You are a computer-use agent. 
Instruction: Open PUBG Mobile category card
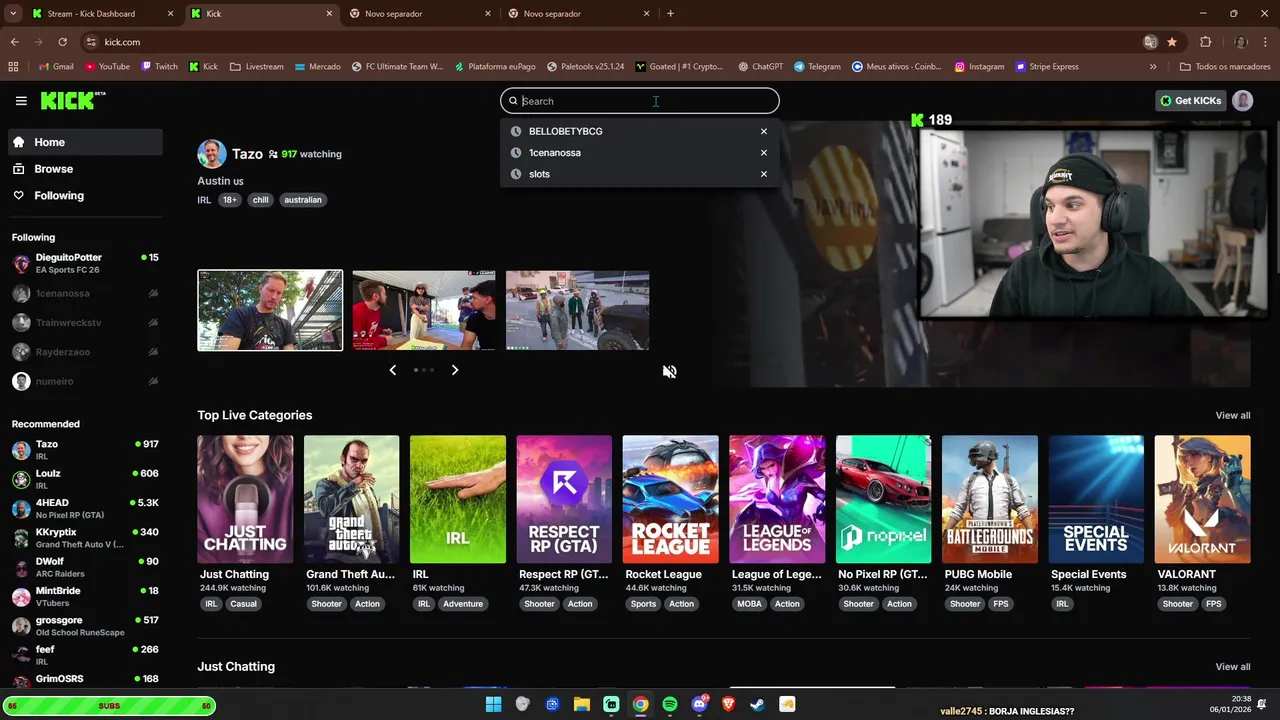pyautogui.click(x=989, y=499)
